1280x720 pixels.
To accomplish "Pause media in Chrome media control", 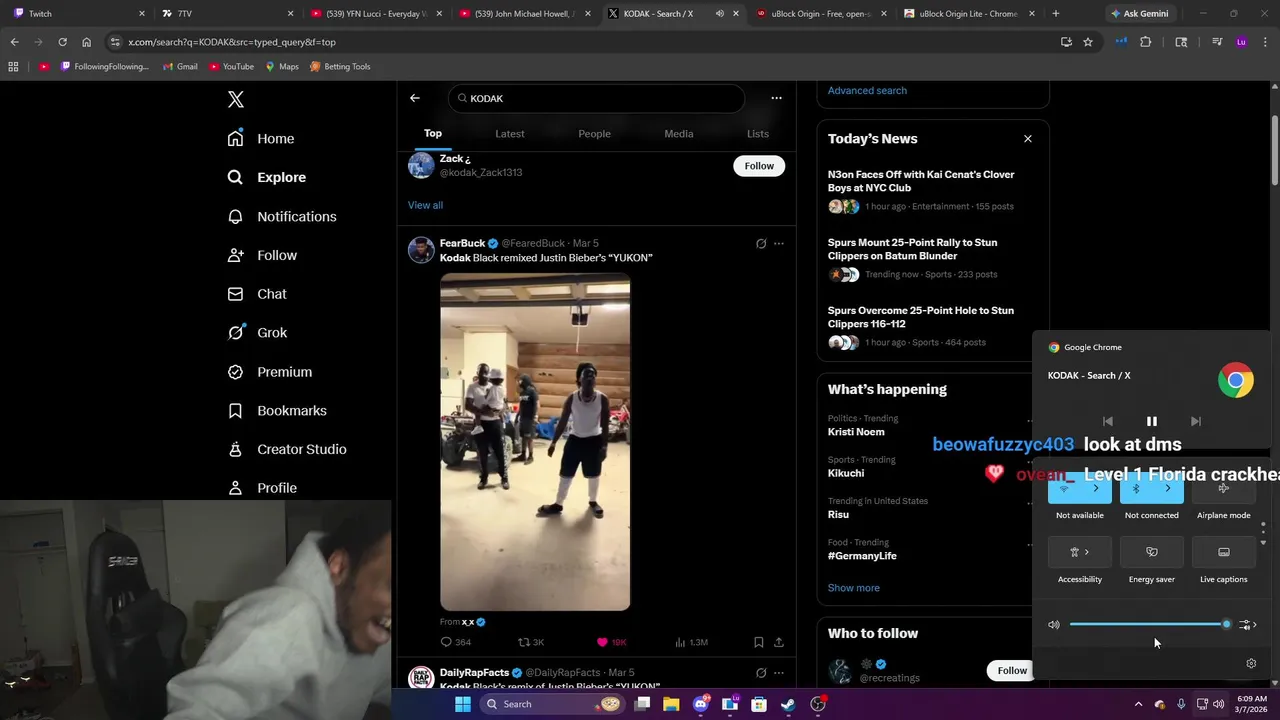I will coord(1151,421).
